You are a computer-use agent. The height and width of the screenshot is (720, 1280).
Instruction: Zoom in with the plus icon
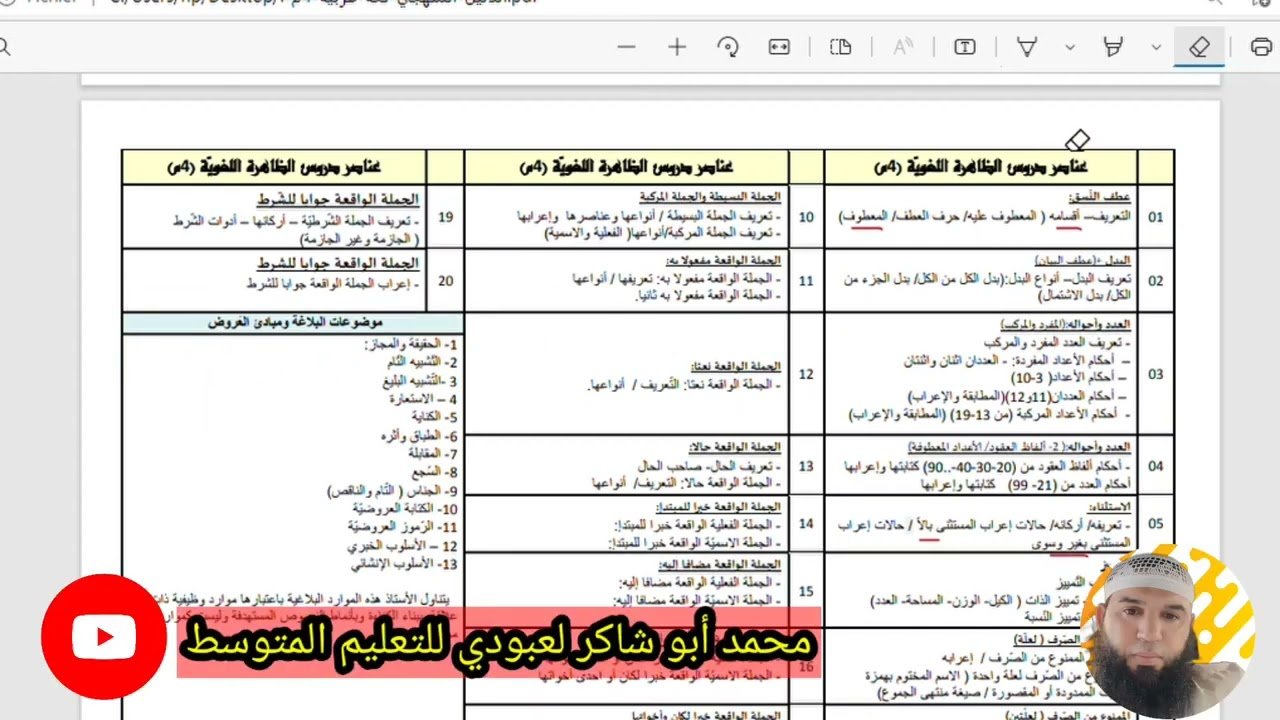(677, 47)
